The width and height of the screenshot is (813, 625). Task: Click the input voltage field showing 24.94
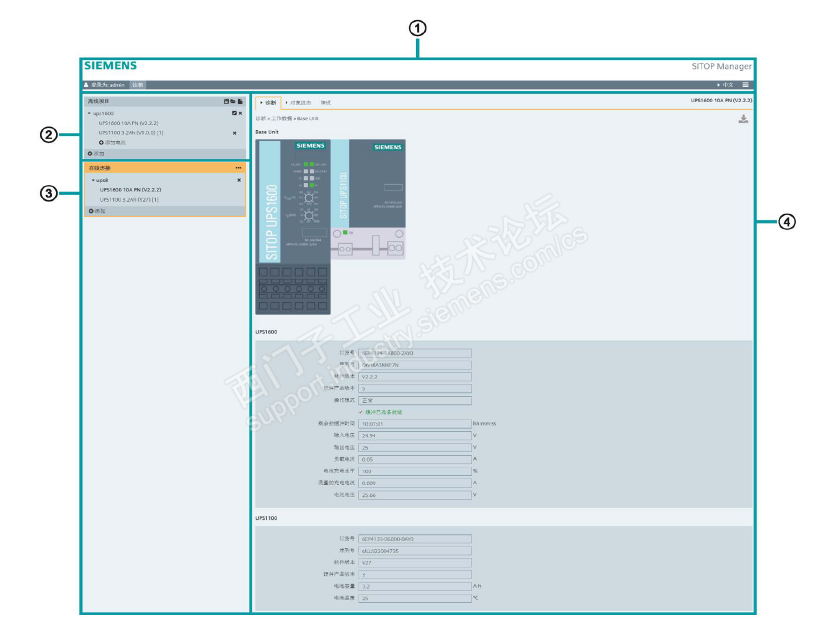(x=415, y=436)
